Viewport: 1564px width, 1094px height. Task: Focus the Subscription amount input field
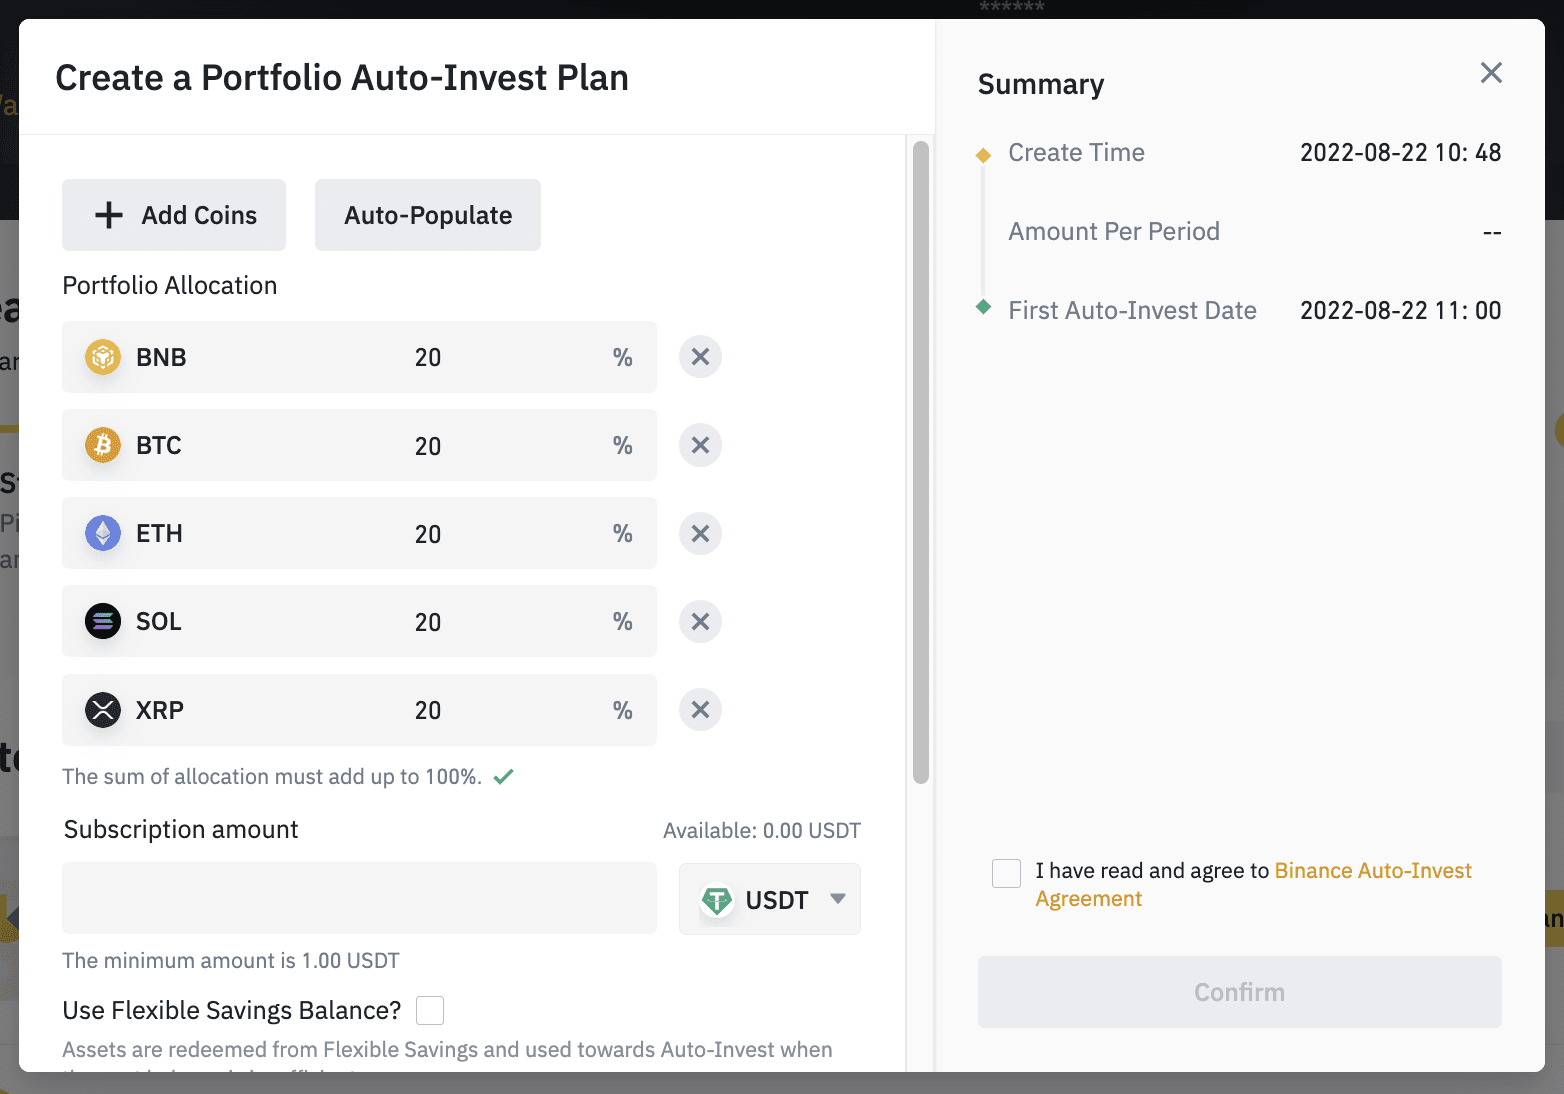point(359,898)
